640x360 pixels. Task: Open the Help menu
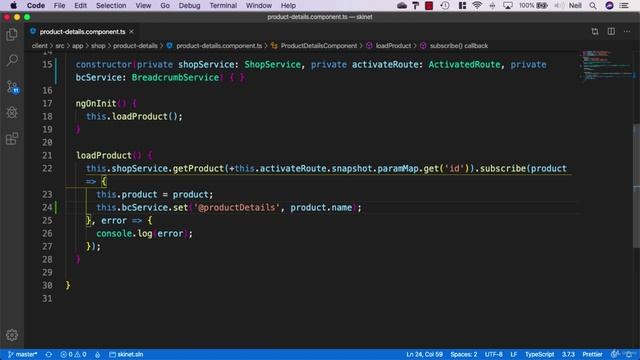coord(288,5)
